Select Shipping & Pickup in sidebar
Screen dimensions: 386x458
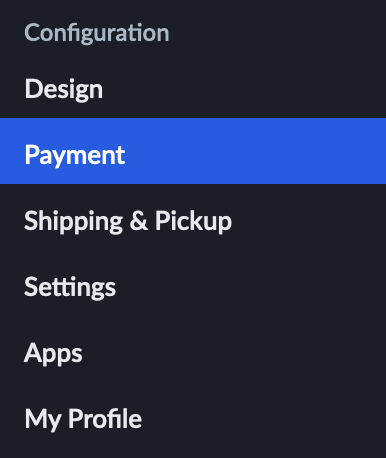coord(193,220)
